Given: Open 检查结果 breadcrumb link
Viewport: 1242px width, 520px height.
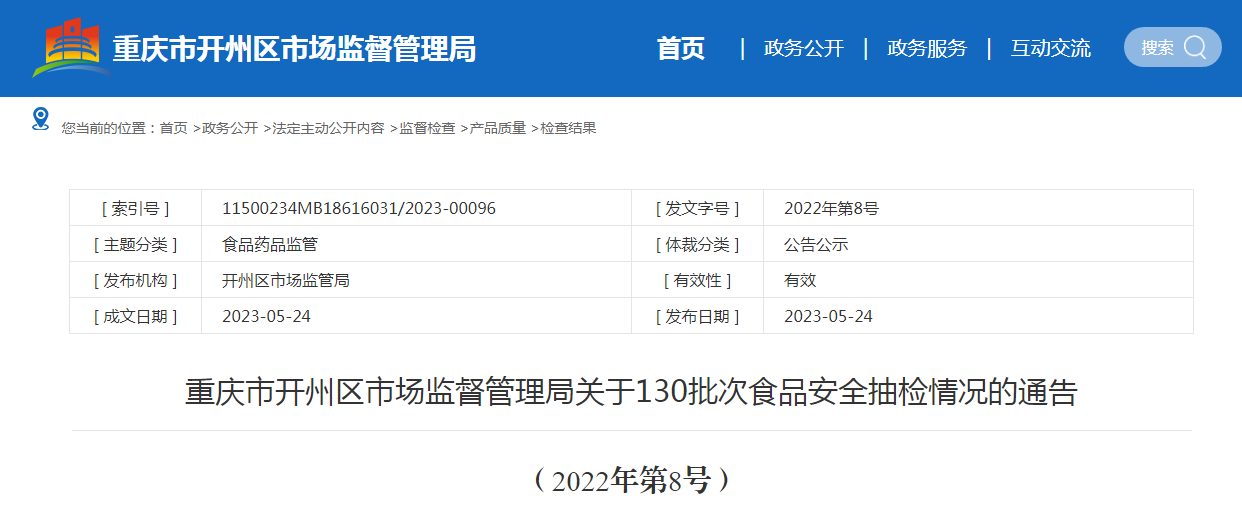Looking at the screenshot, I should [569, 128].
